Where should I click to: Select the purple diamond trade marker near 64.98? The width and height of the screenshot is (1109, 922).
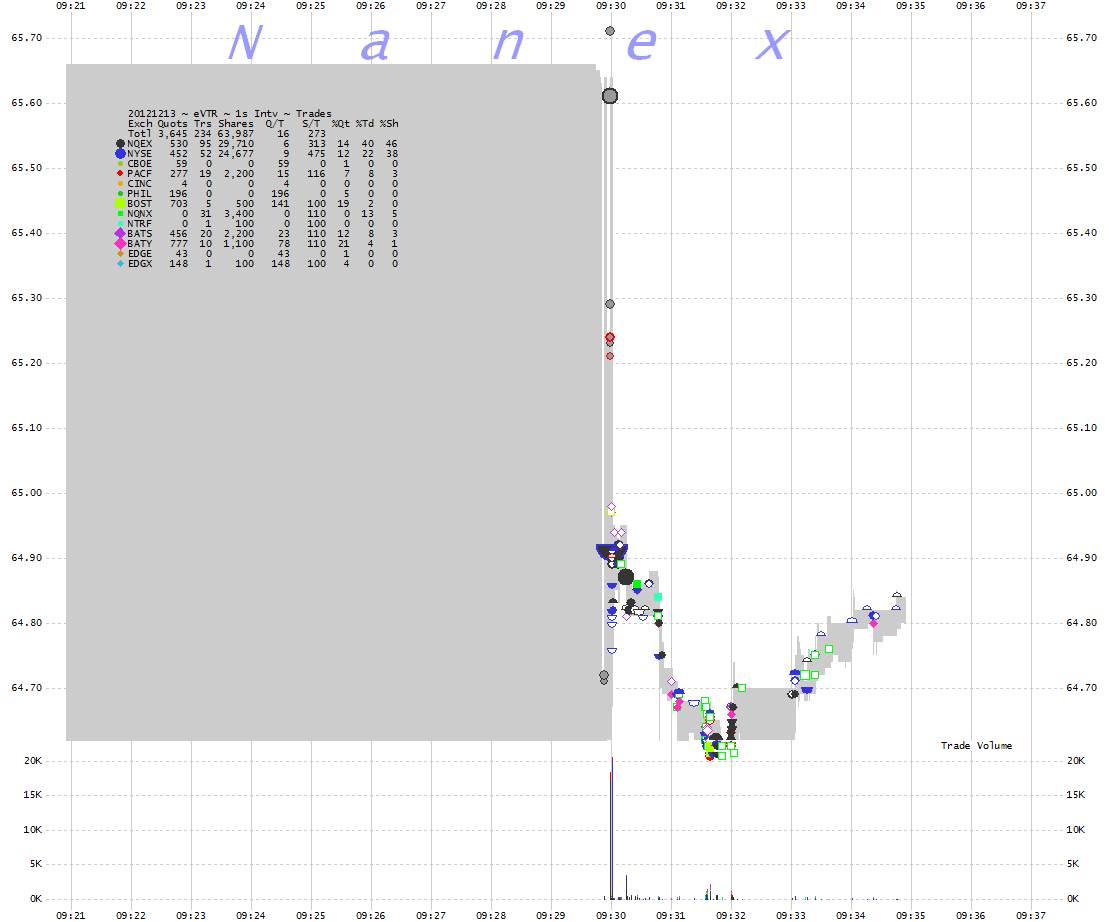[x=611, y=507]
